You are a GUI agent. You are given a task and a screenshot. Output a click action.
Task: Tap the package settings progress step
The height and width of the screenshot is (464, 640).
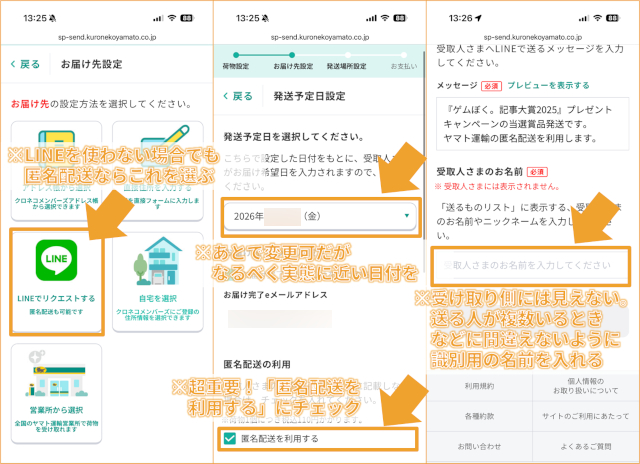pyautogui.click(x=238, y=67)
